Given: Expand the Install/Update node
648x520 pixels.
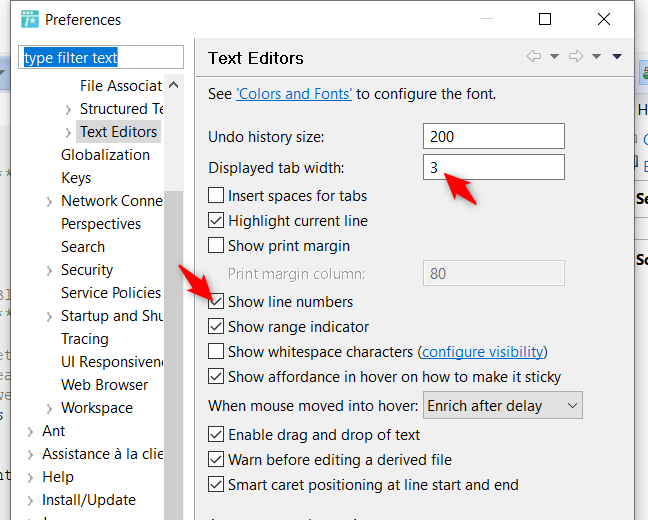Looking at the screenshot, I should (x=30, y=501).
